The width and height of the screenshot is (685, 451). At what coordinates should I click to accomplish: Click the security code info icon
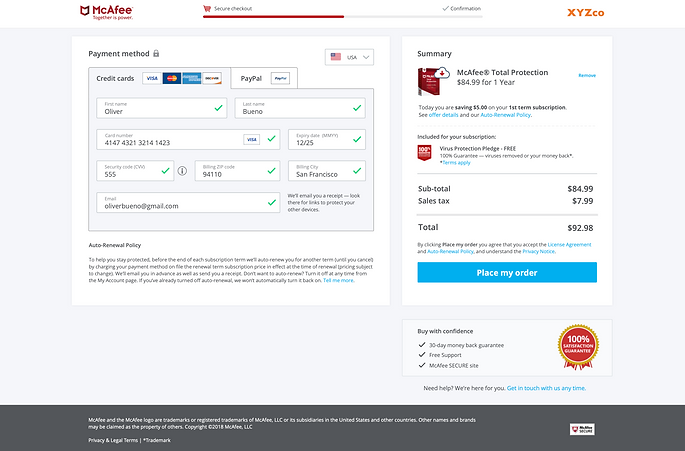click(x=182, y=171)
